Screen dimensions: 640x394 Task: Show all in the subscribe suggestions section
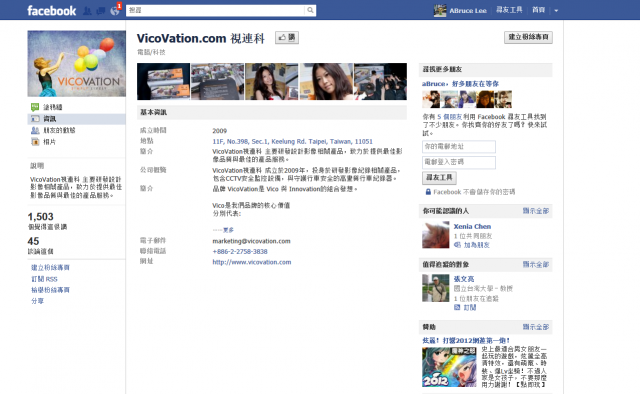click(x=536, y=264)
